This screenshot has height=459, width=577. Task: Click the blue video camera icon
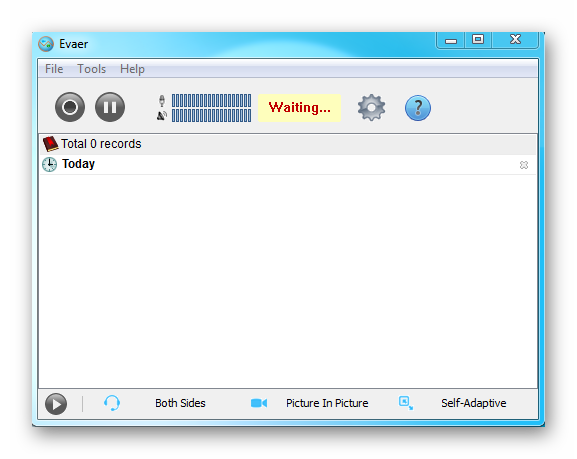tap(259, 403)
